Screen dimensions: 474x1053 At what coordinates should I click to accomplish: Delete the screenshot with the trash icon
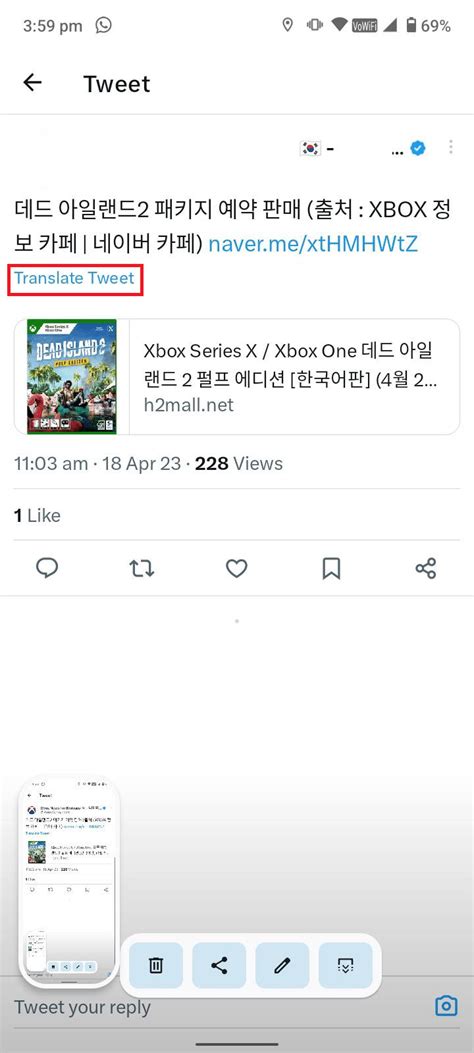click(x=156, y=966)
